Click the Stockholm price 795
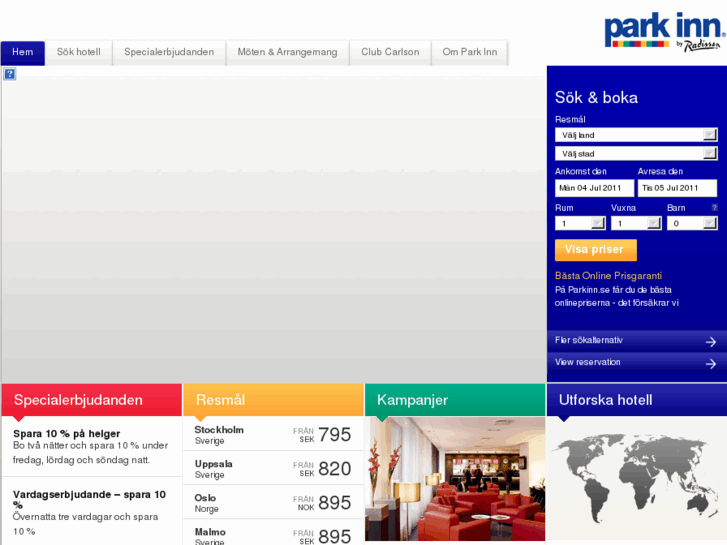 334,435
